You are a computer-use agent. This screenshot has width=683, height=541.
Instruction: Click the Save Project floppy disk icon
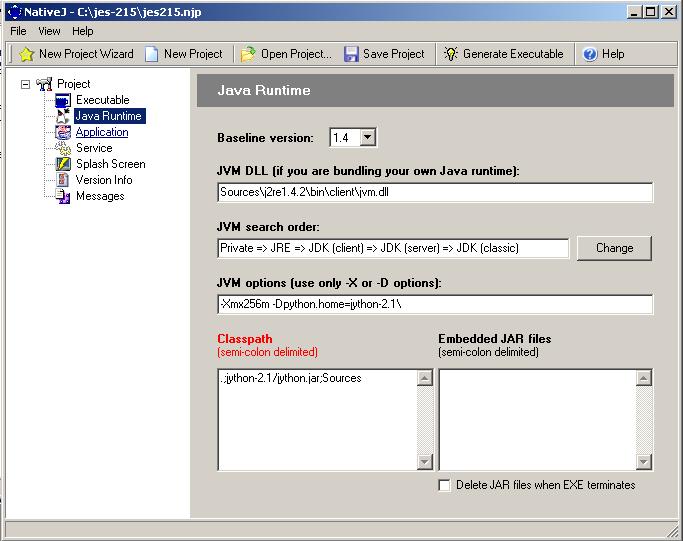coord(351,54)
